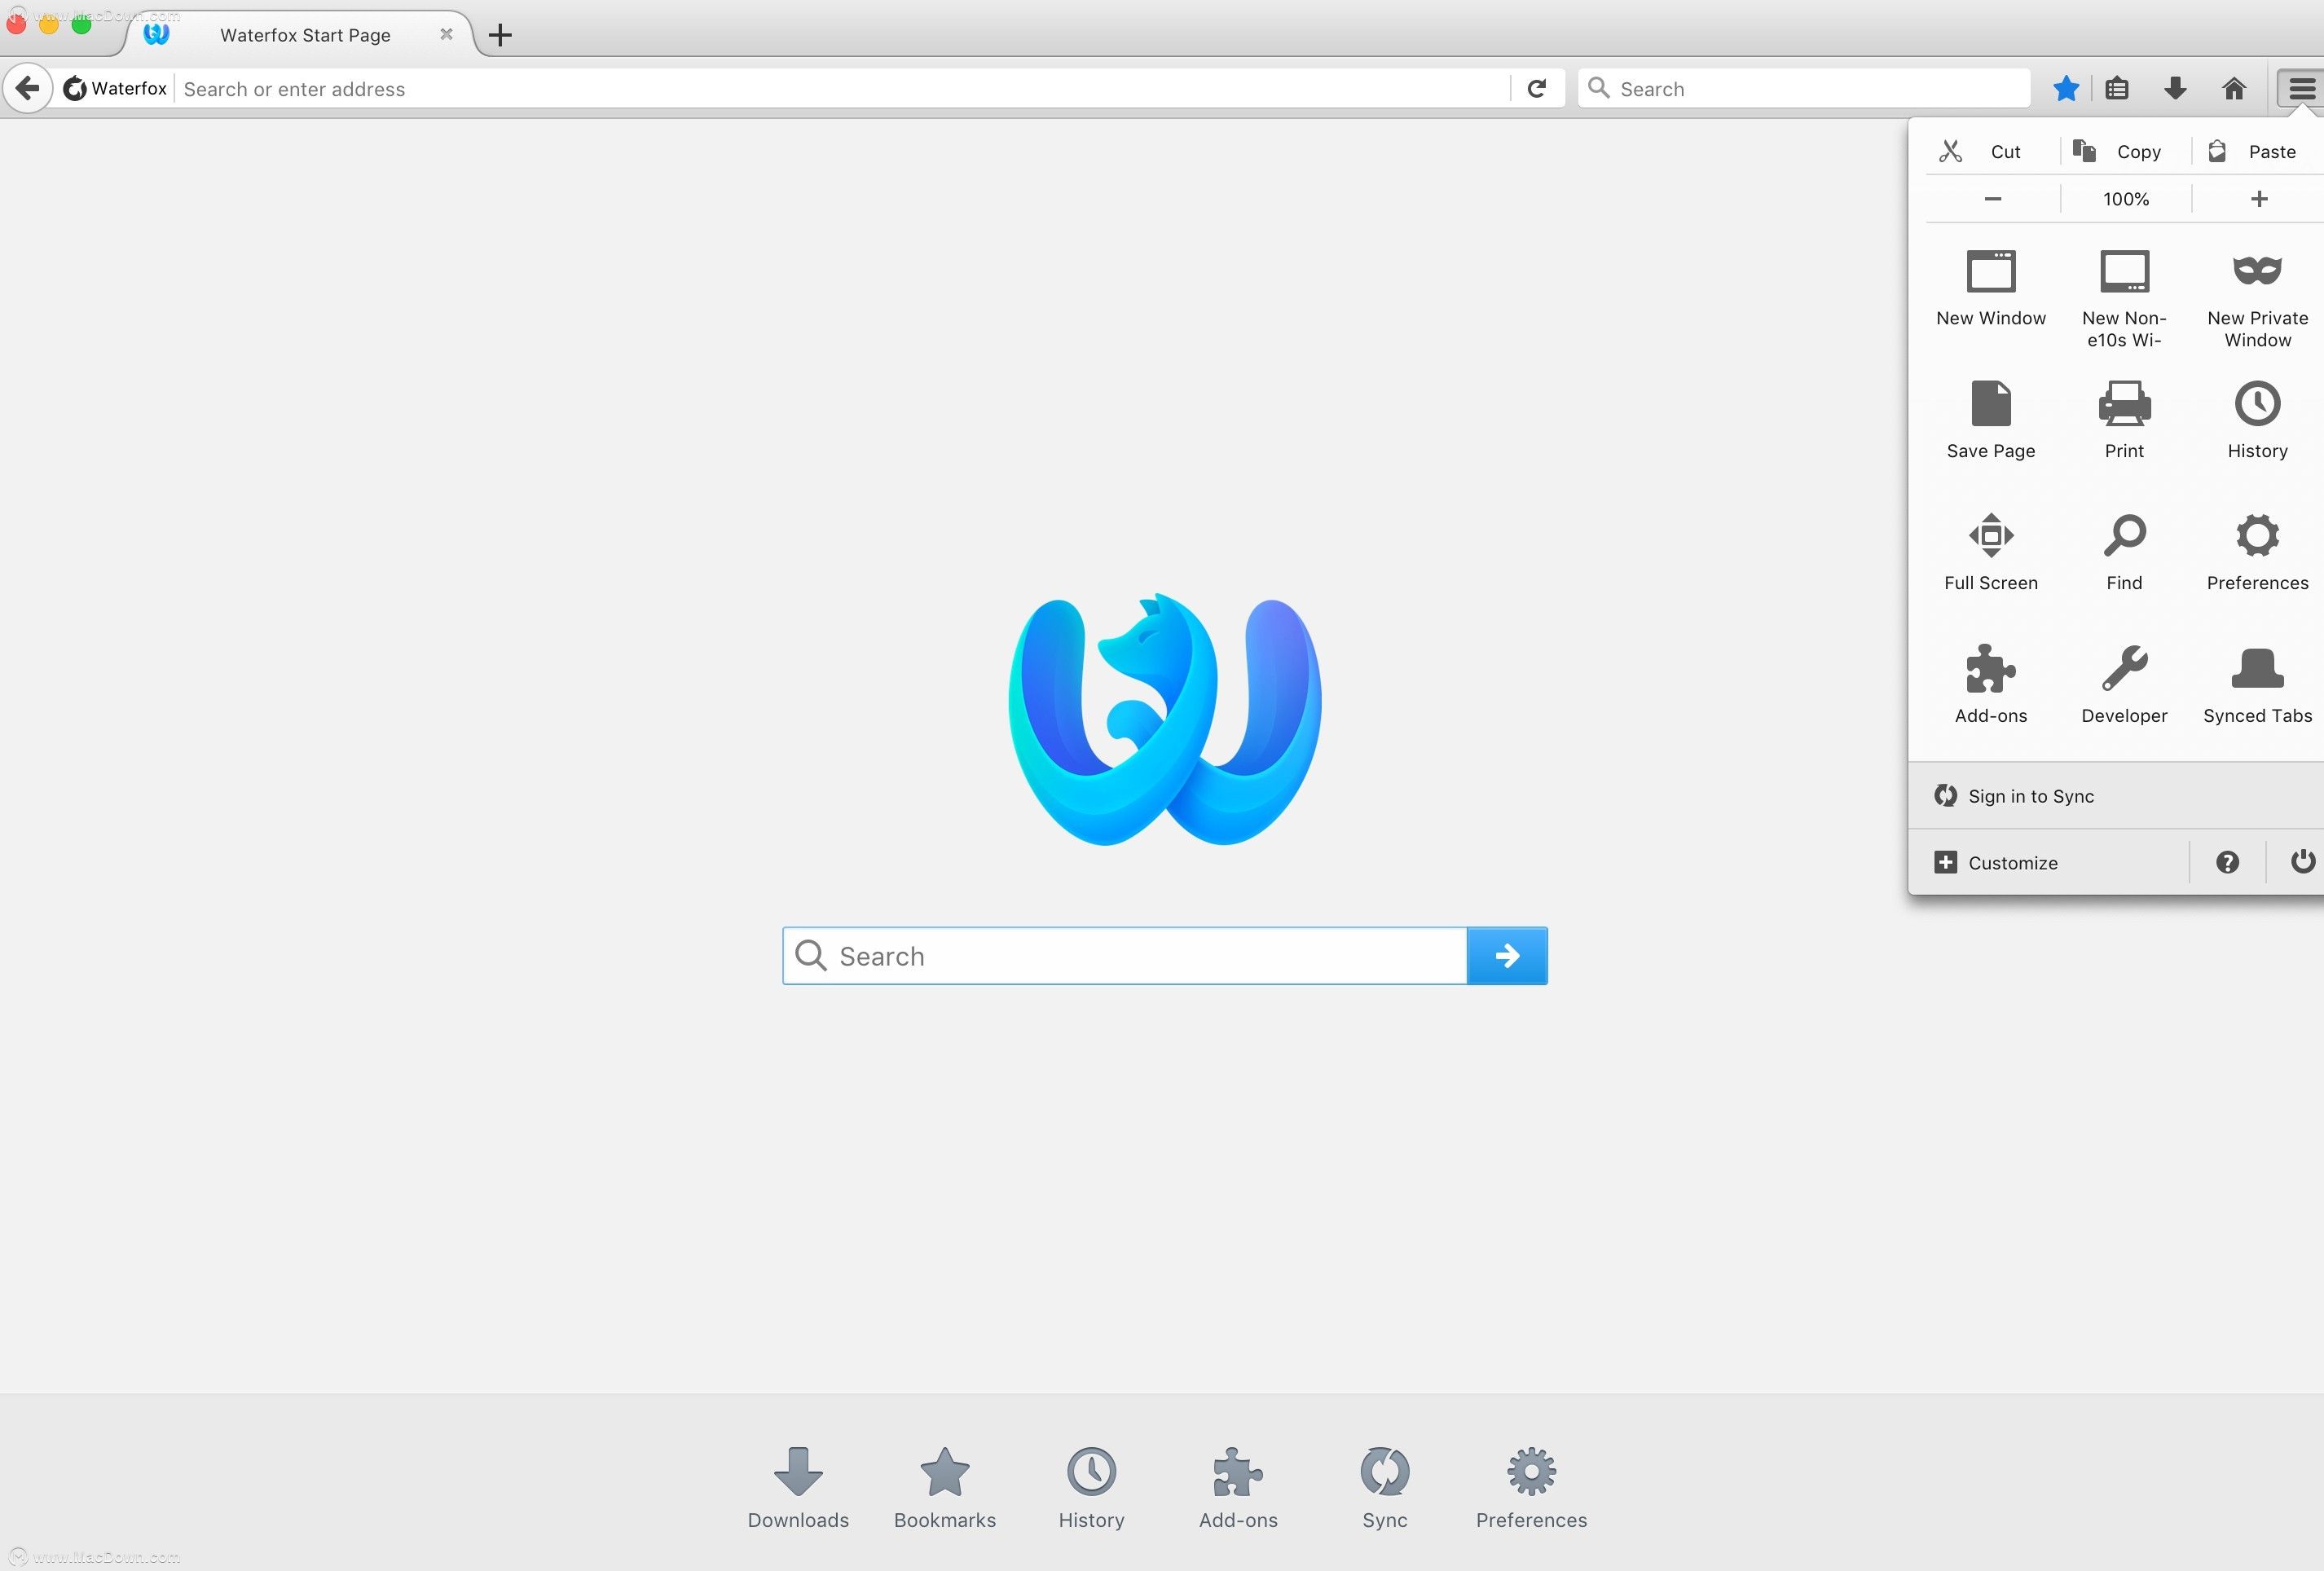Enter Full Screen mode
This screenshot has height=1571, width=2324.
1990,552
